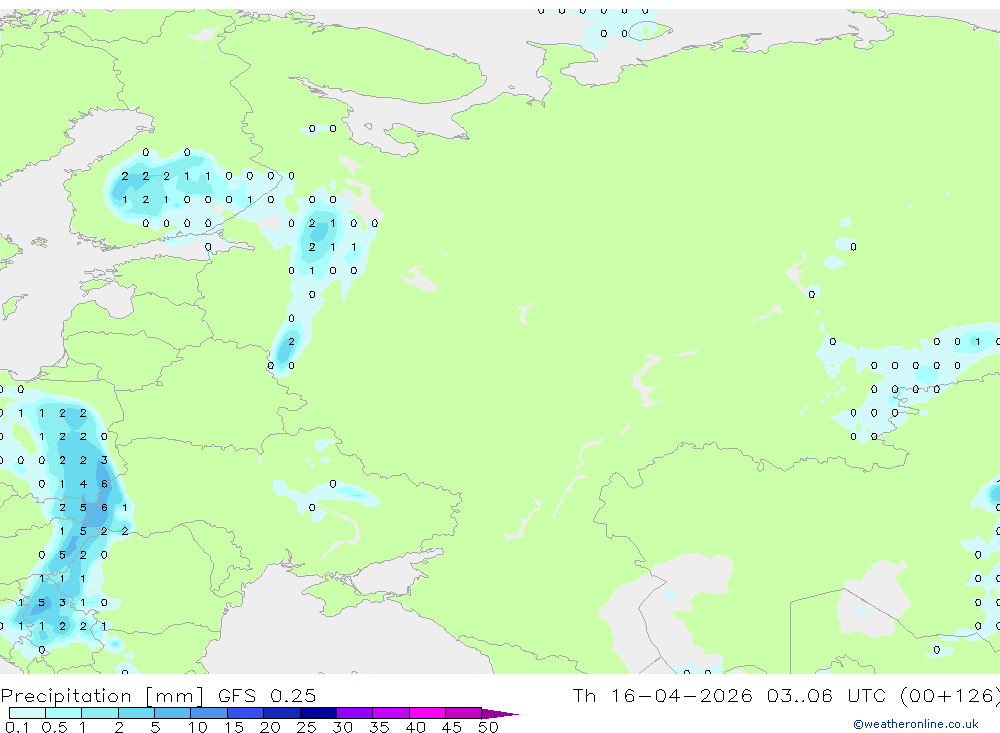Image resolution: width=1000 pixels, height=733 pixels.
Task: Click the legend label '0.1'
Action: 17,727
